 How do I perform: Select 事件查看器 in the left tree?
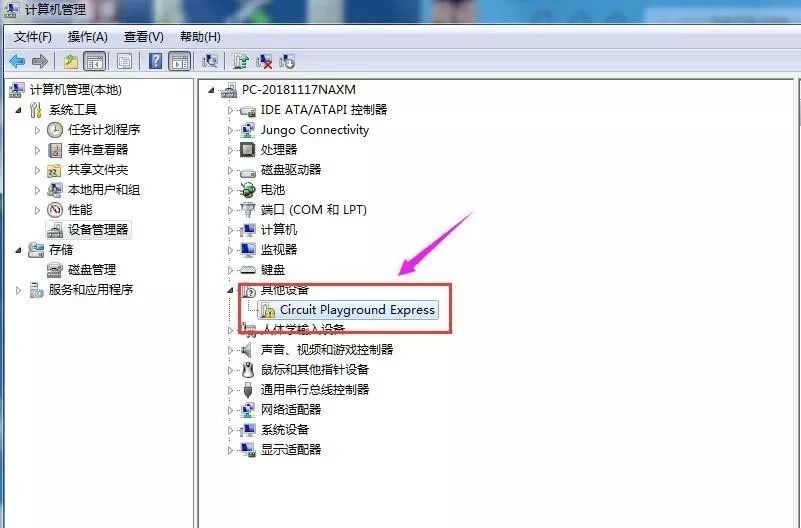98,150
